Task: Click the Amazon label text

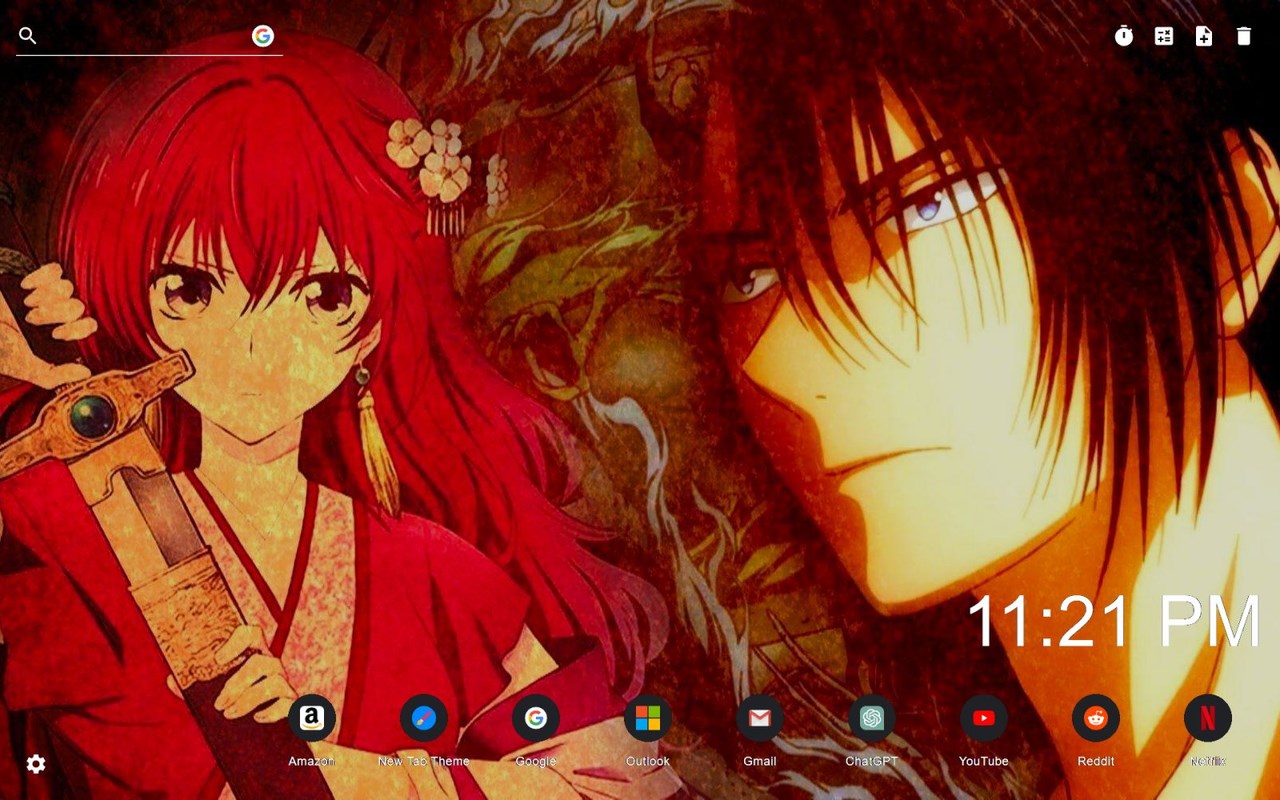Action: pyautogui.click(x=312, y=761)
